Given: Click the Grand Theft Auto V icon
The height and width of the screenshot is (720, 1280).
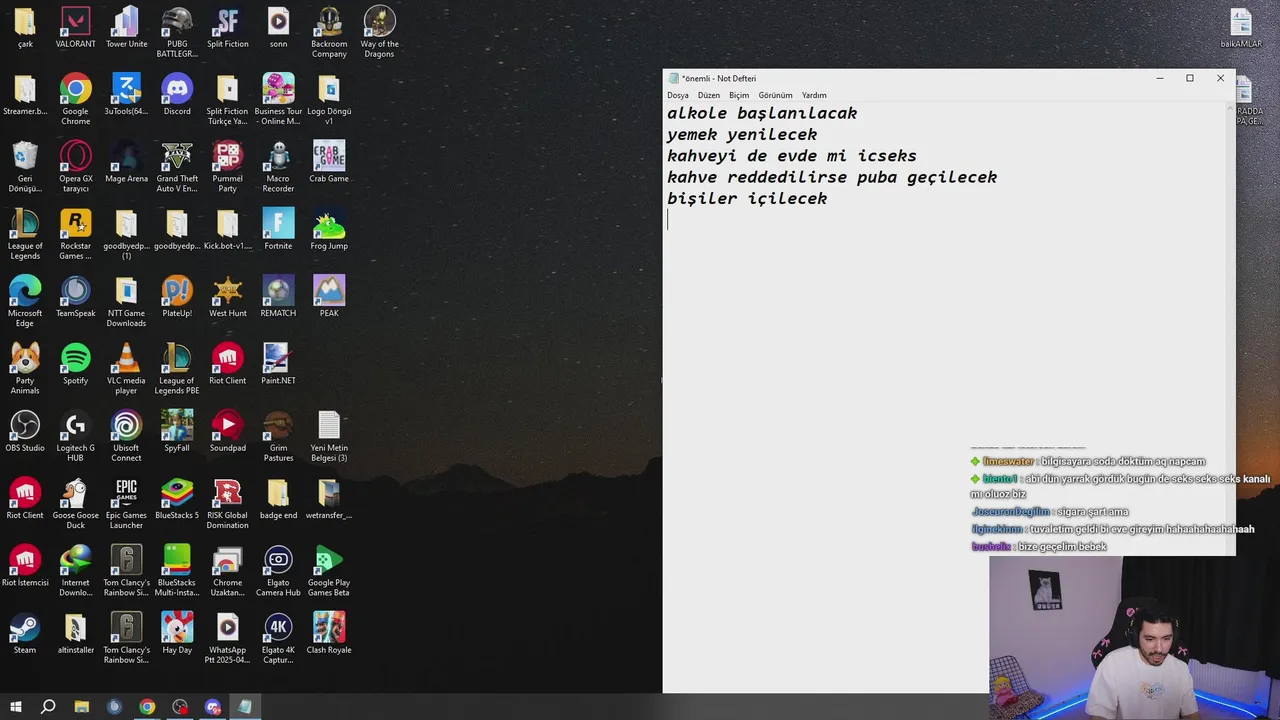Looking at the screenshot, I should [x=177, y=166].
